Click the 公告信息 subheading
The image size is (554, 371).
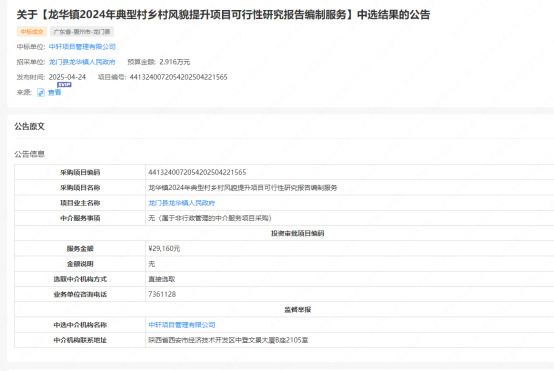30,154
